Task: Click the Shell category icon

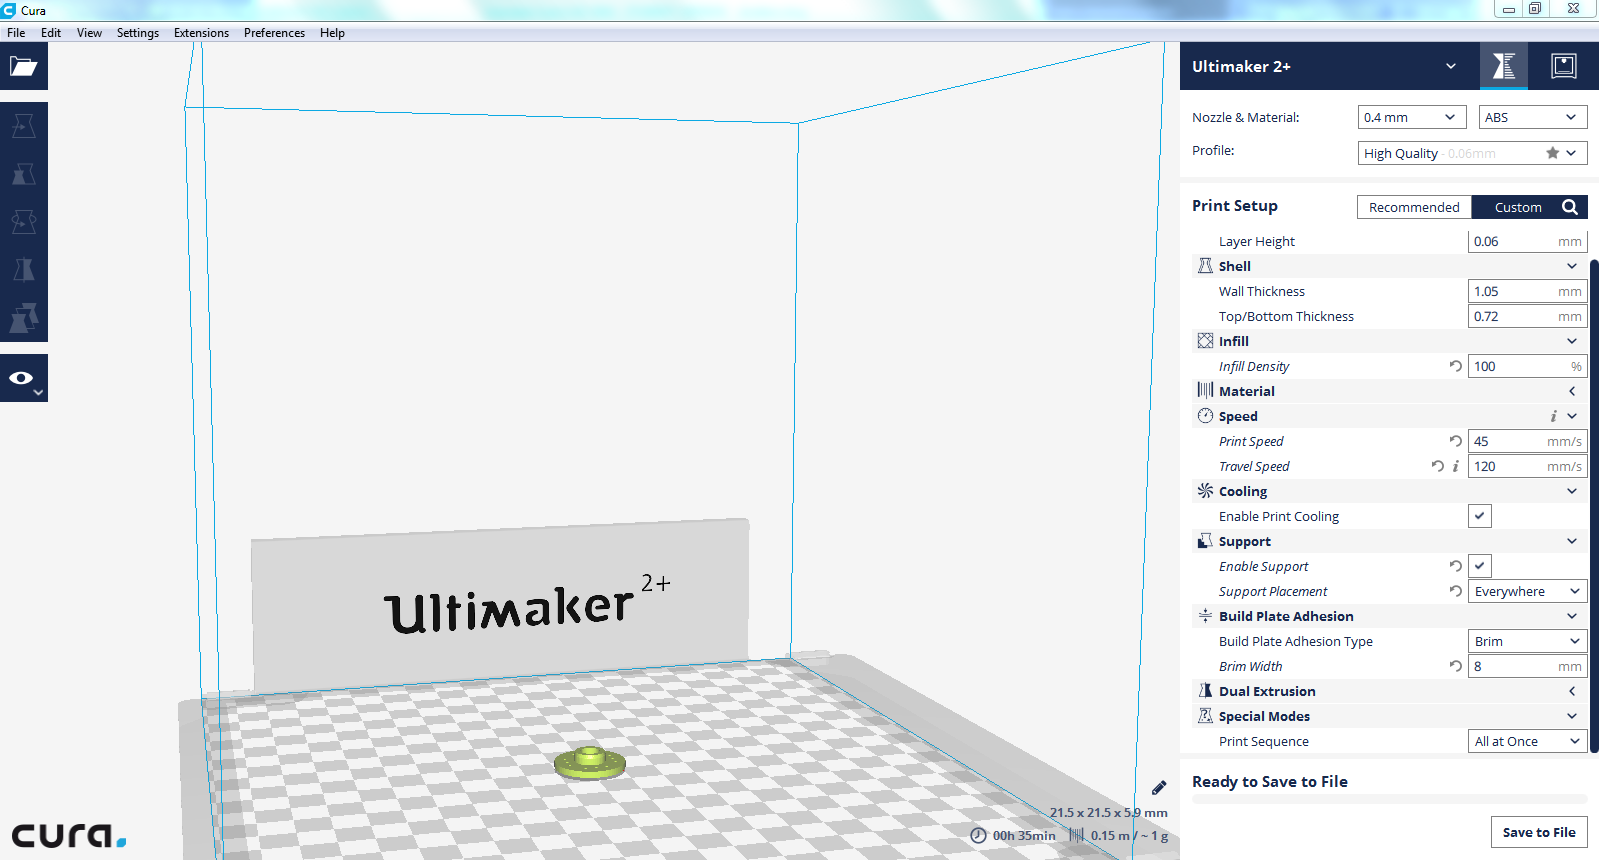Action: (1205, 266)
